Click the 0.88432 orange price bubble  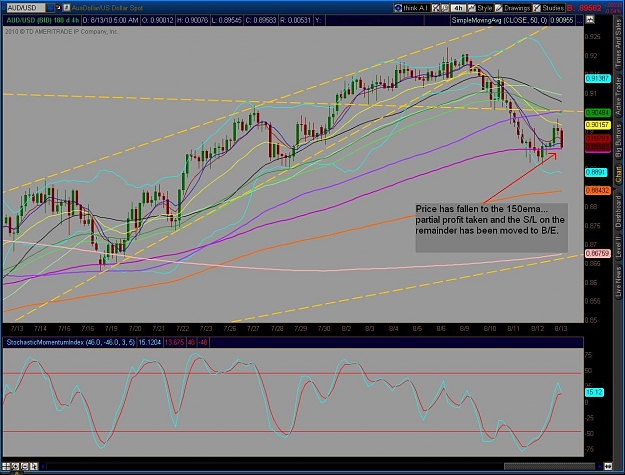point(597,191)
